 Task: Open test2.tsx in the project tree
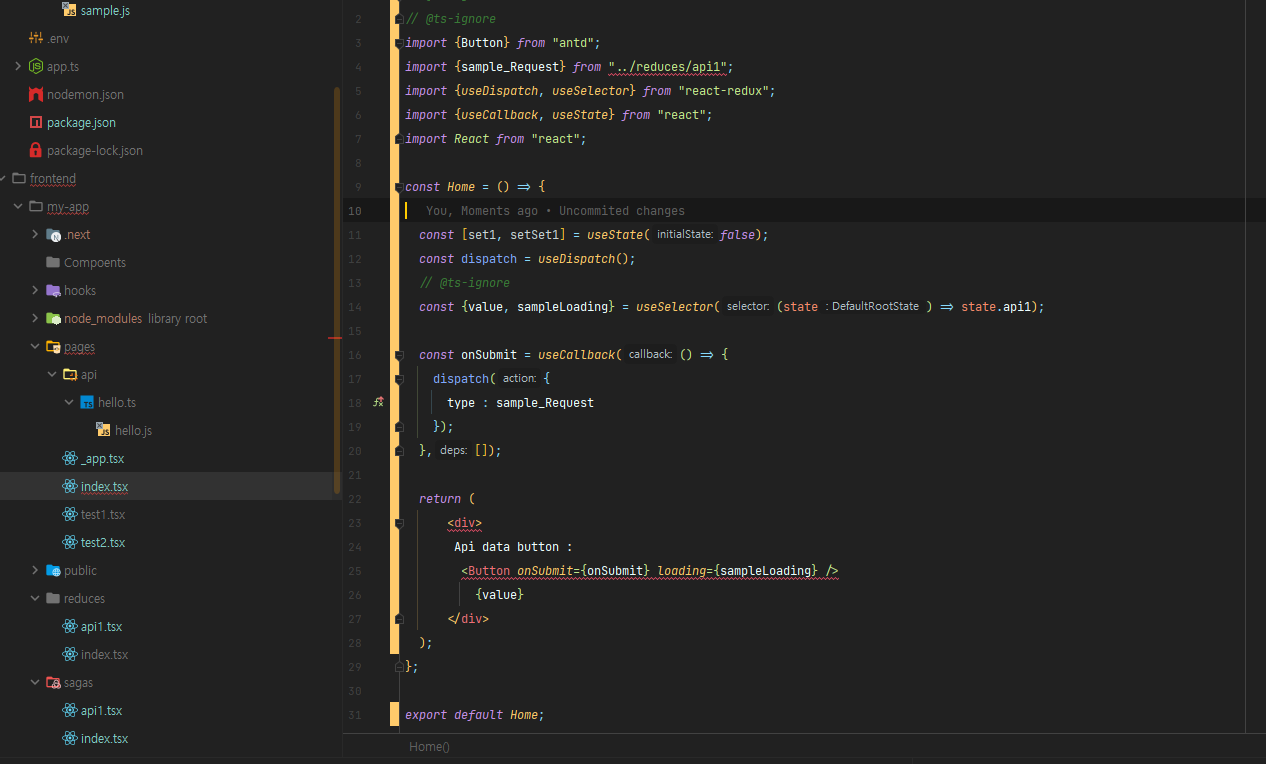[102, 542]
